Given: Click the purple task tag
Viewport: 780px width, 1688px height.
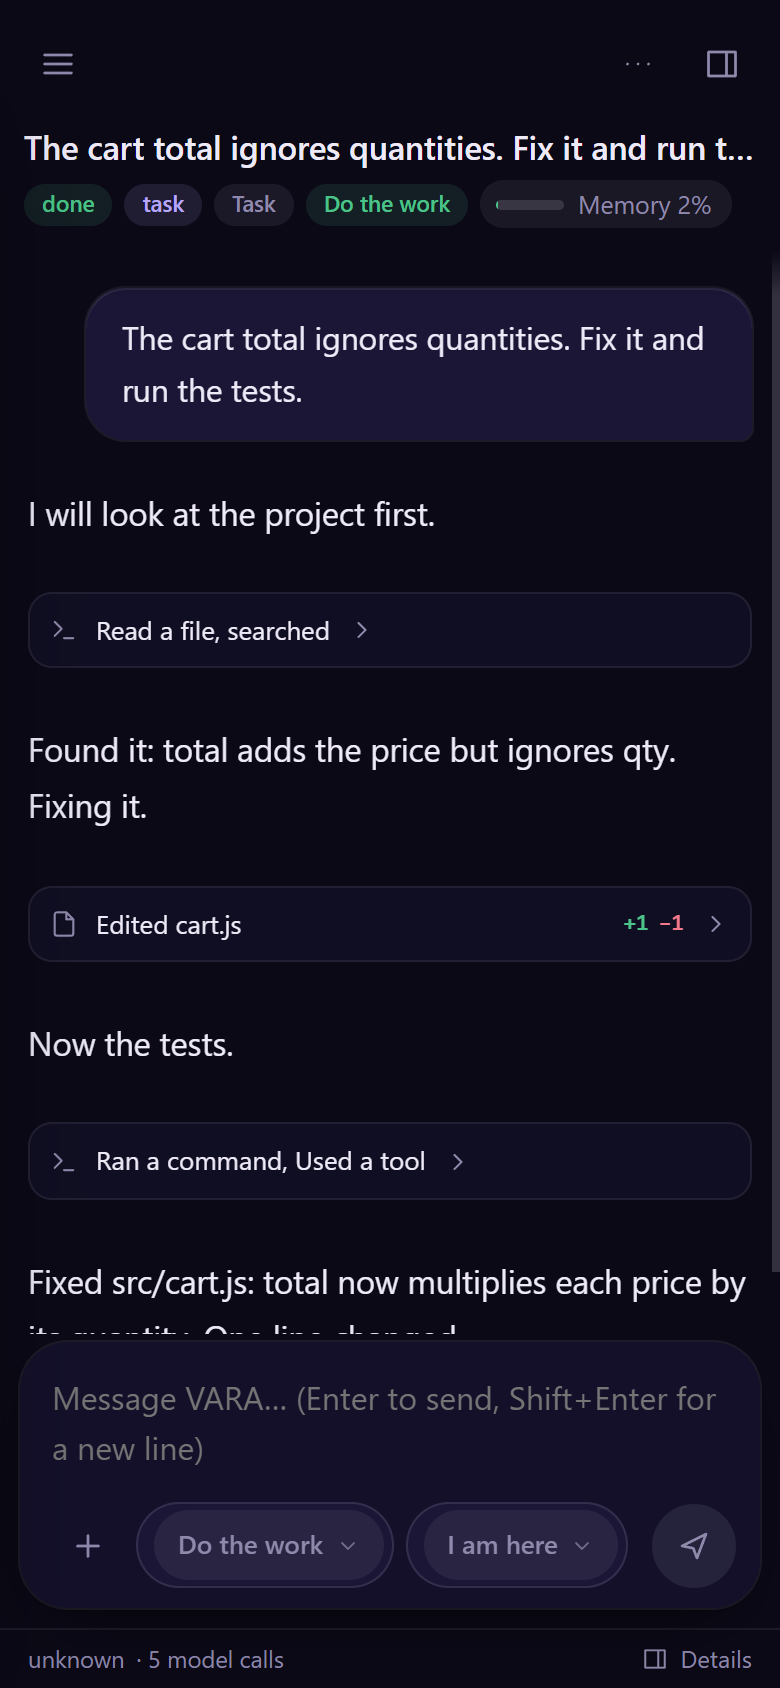Looking at the screenshot, I should [163, 205].
